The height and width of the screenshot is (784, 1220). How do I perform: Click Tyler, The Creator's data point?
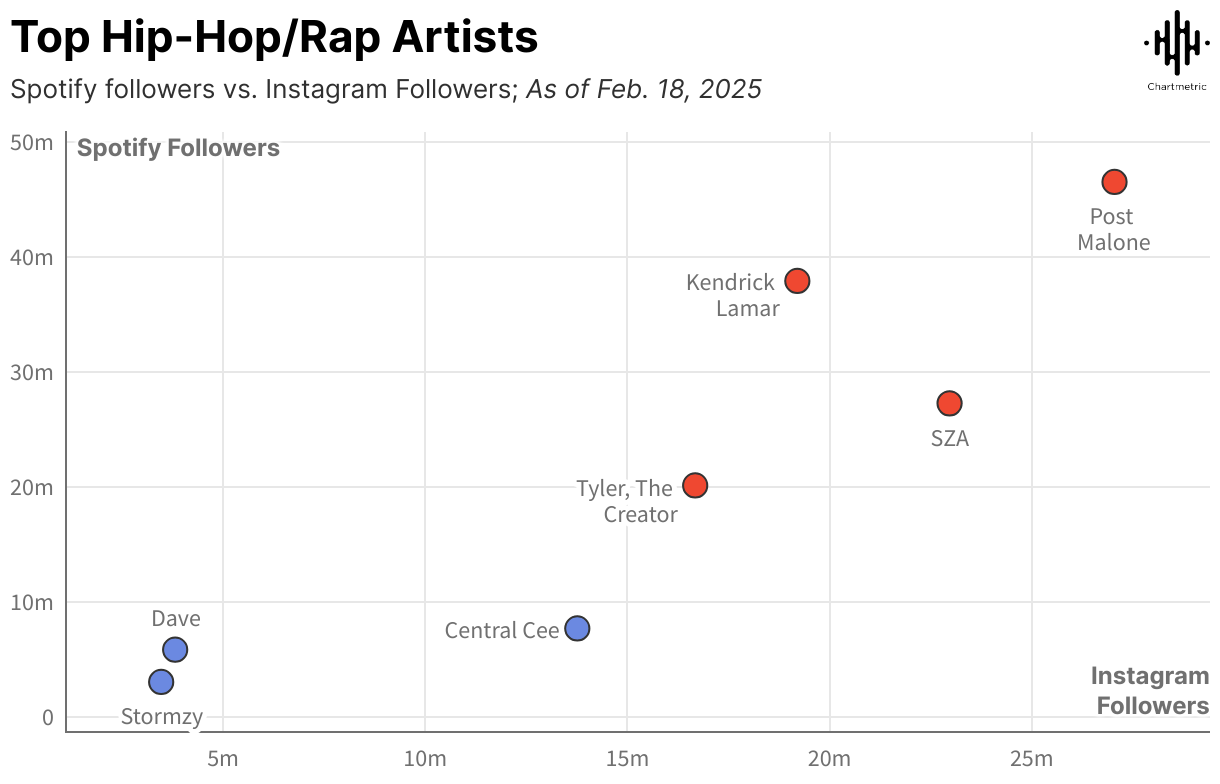(x=695, y=485)
